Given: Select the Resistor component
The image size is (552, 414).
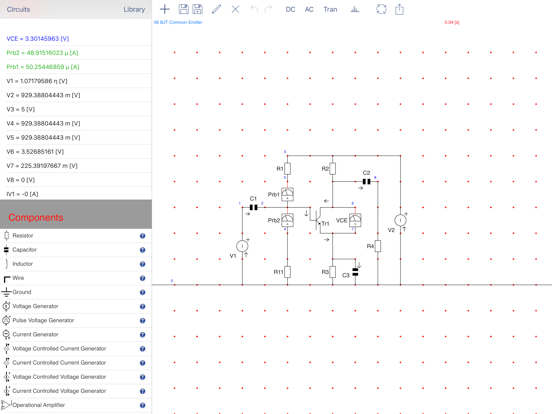Looking at the screenshot, I should tap(76, 236).
